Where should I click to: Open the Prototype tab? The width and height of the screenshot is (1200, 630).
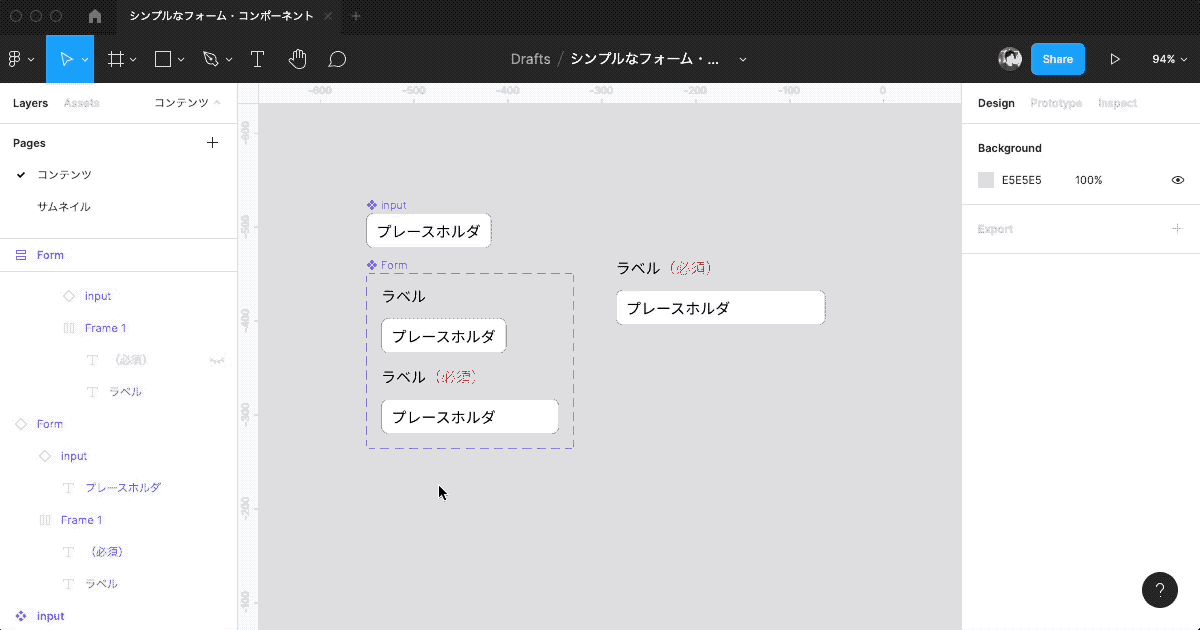(1056, 103)
